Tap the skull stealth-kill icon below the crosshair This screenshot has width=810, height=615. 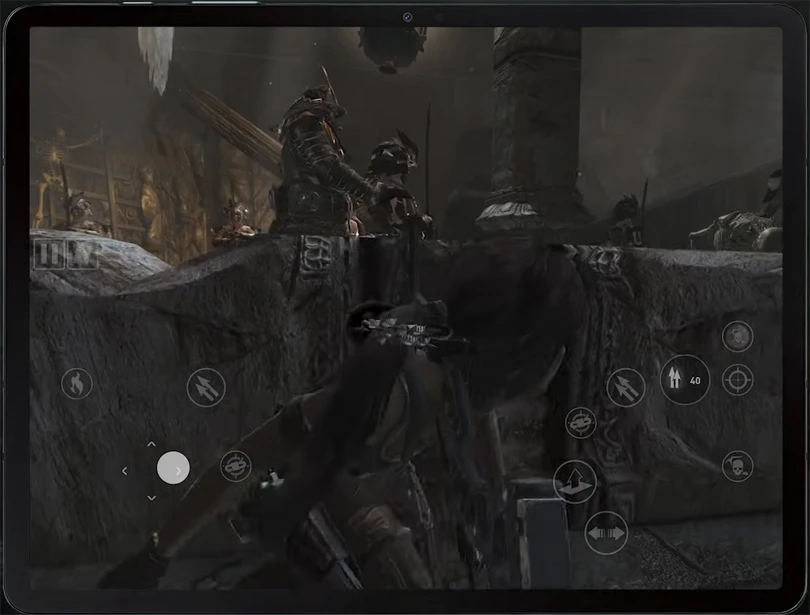point(737,466)
